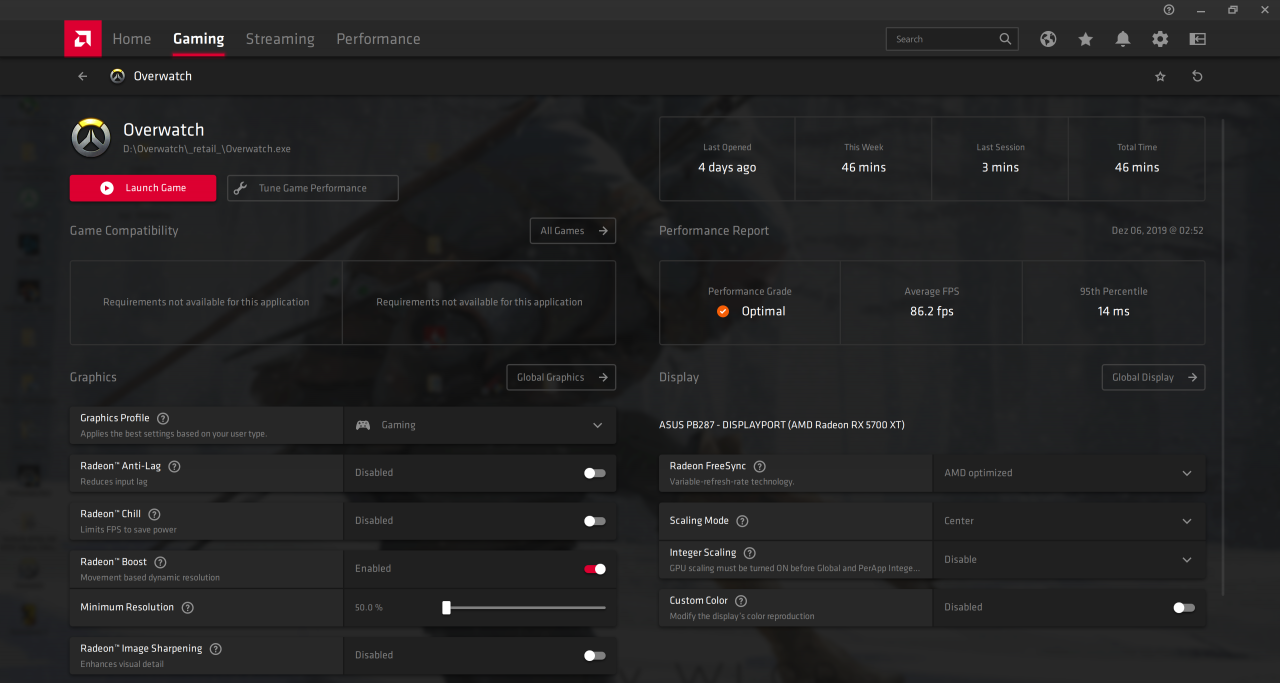The width and height of the screenshot is (1280, 683).
Task: Expand Scaling Mode Center dropdown
Action: [x=1069, y=521]
